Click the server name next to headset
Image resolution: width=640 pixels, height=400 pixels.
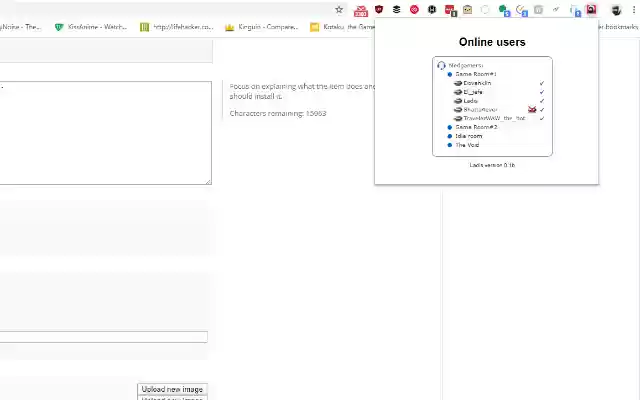(466, 65)
